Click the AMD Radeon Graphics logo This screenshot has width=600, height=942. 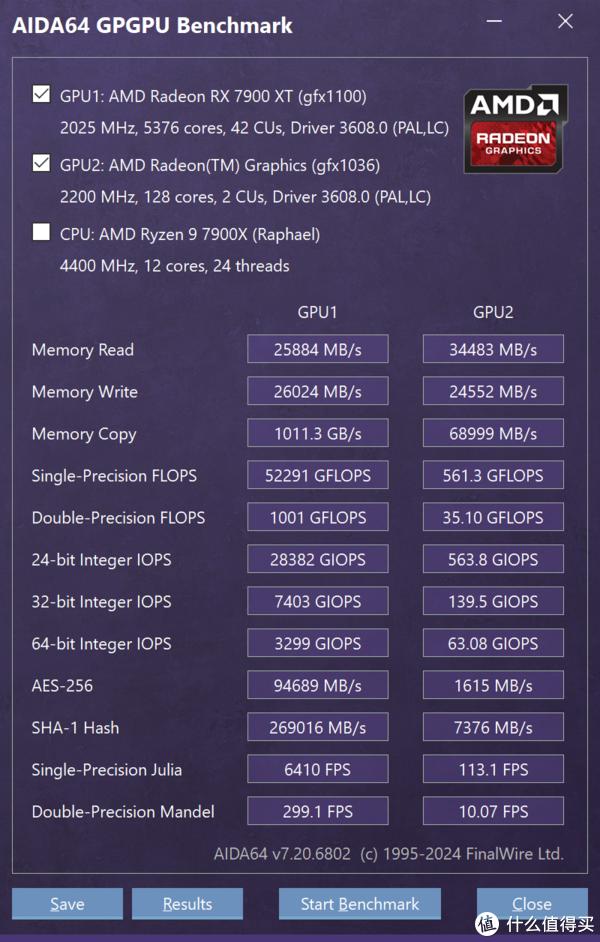click(x=516, y=129)
